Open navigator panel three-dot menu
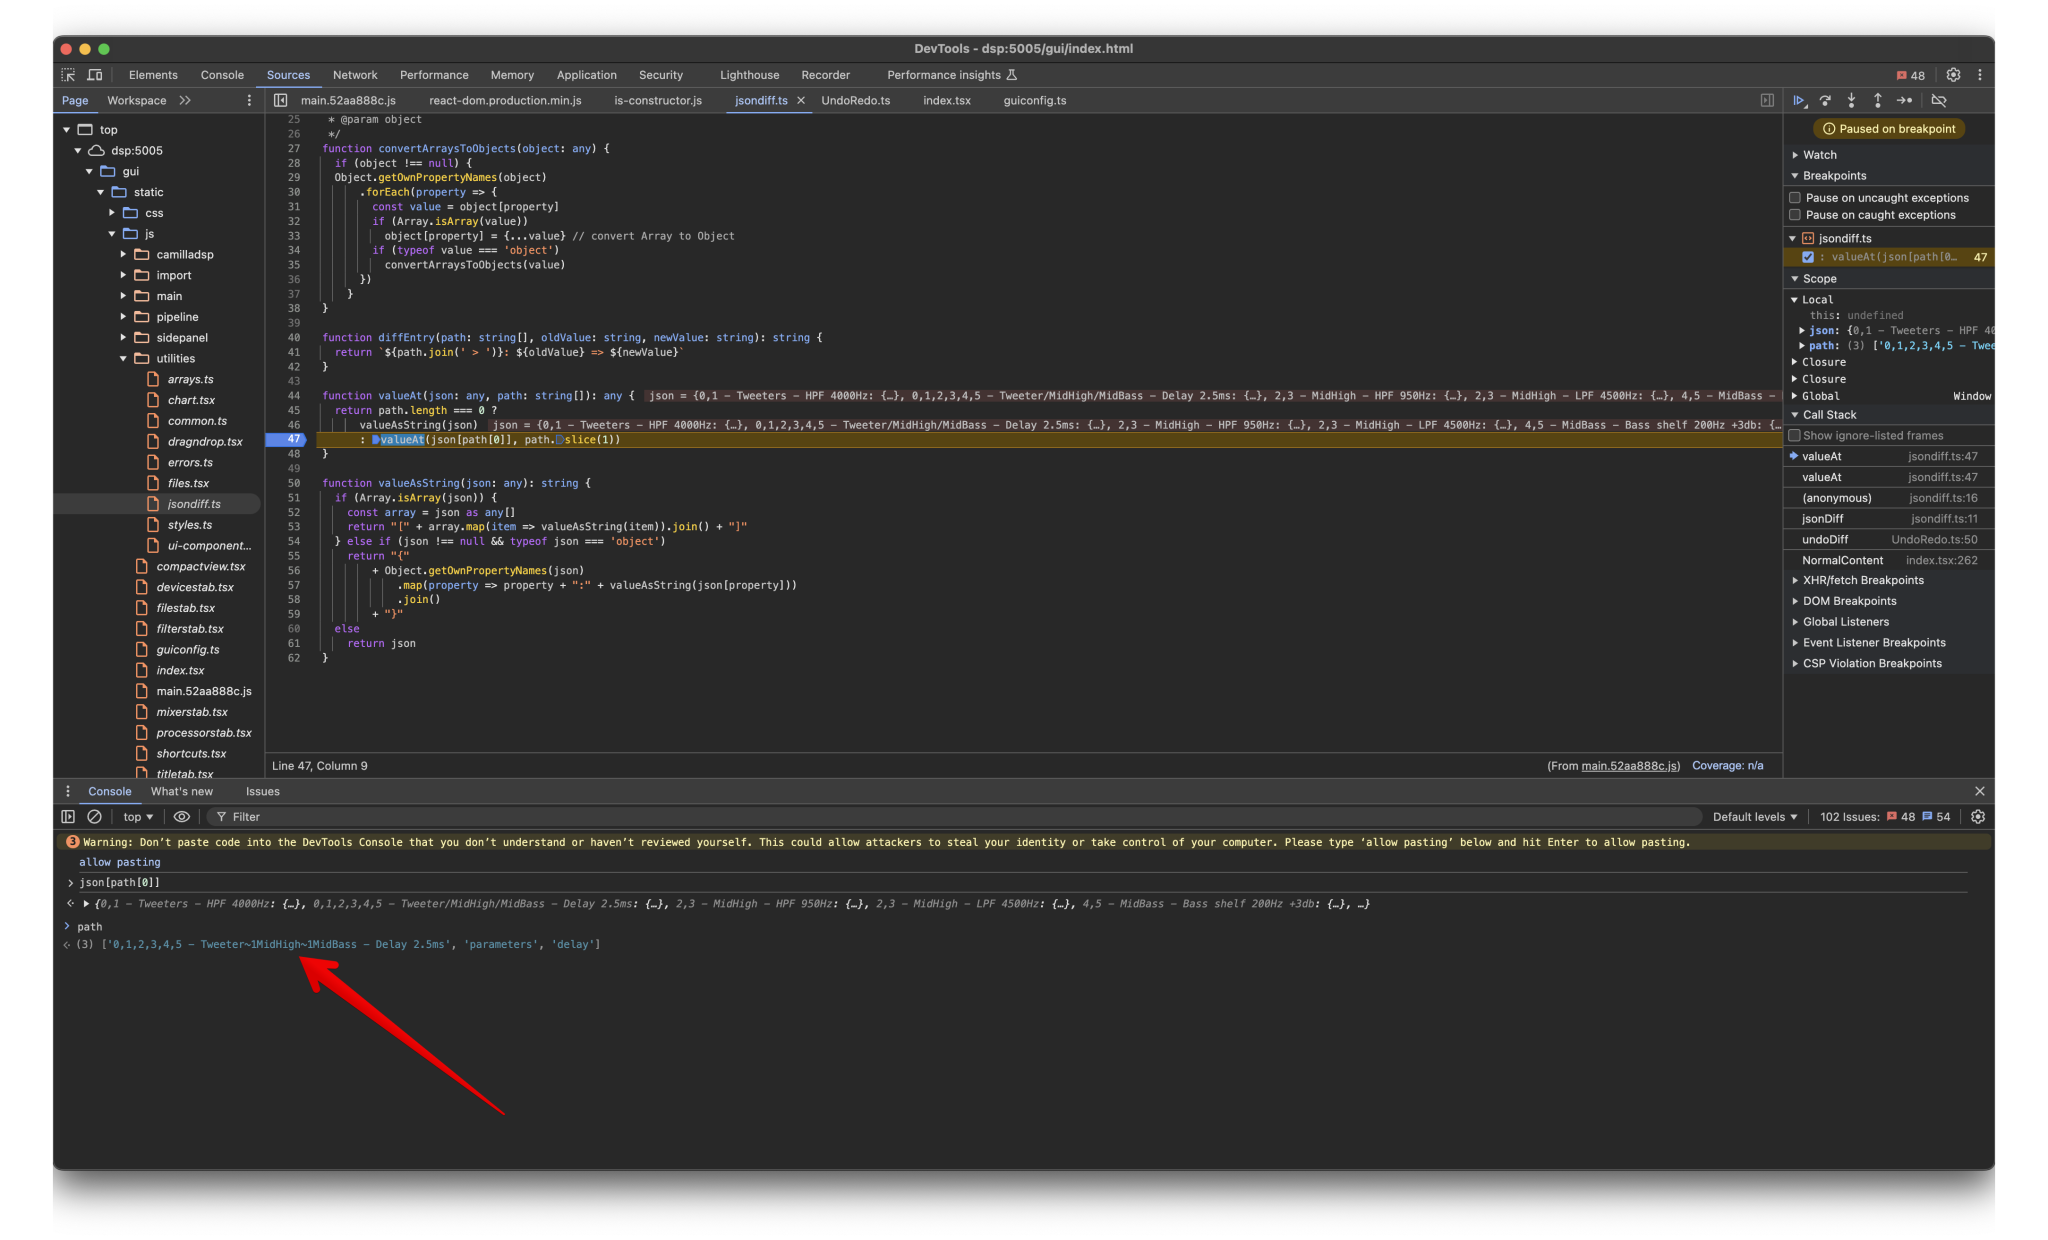The image size is (2048, 1240). [x=249, y=100]
